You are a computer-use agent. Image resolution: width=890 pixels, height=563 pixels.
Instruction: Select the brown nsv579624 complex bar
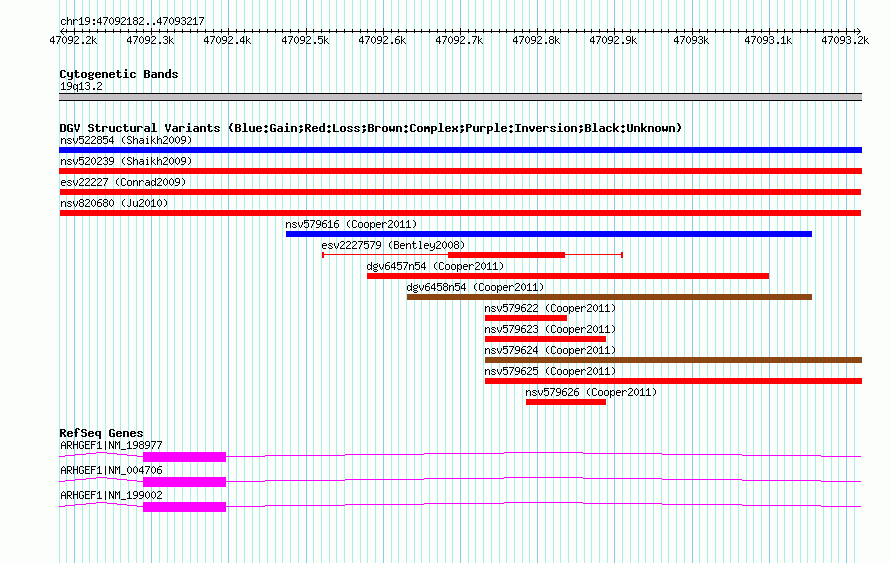(x=673, y=360)
